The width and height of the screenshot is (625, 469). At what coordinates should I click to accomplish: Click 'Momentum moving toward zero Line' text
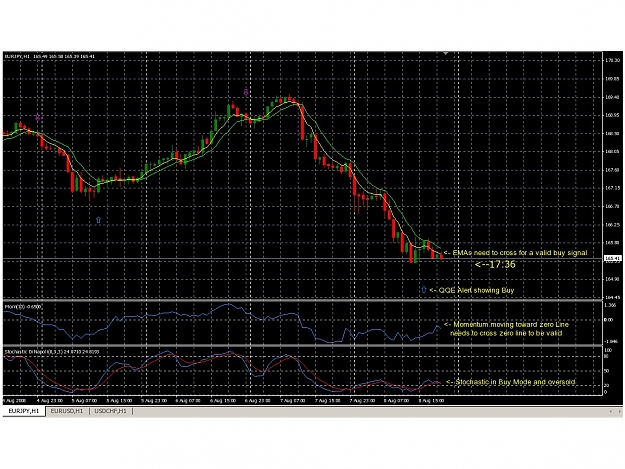pos(506,325)
